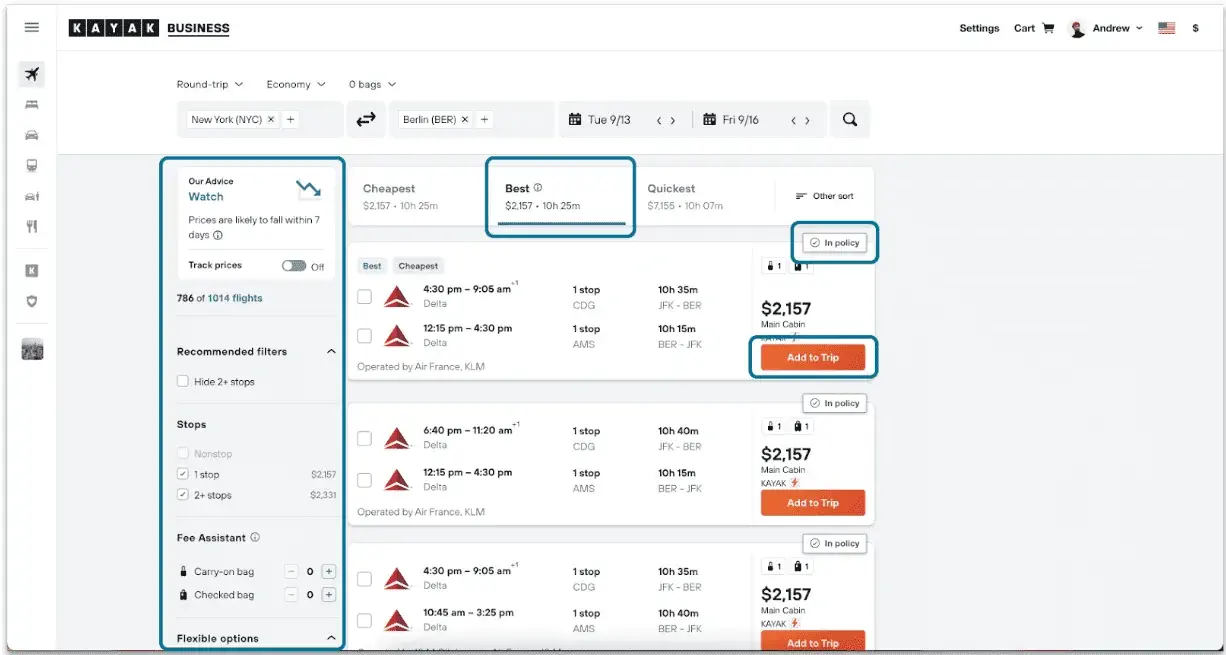This screenshot has width=1226, height=655.
Task: Uncheck the 1 stop filter
Action: pyautogui.click(x=183, y=474)
